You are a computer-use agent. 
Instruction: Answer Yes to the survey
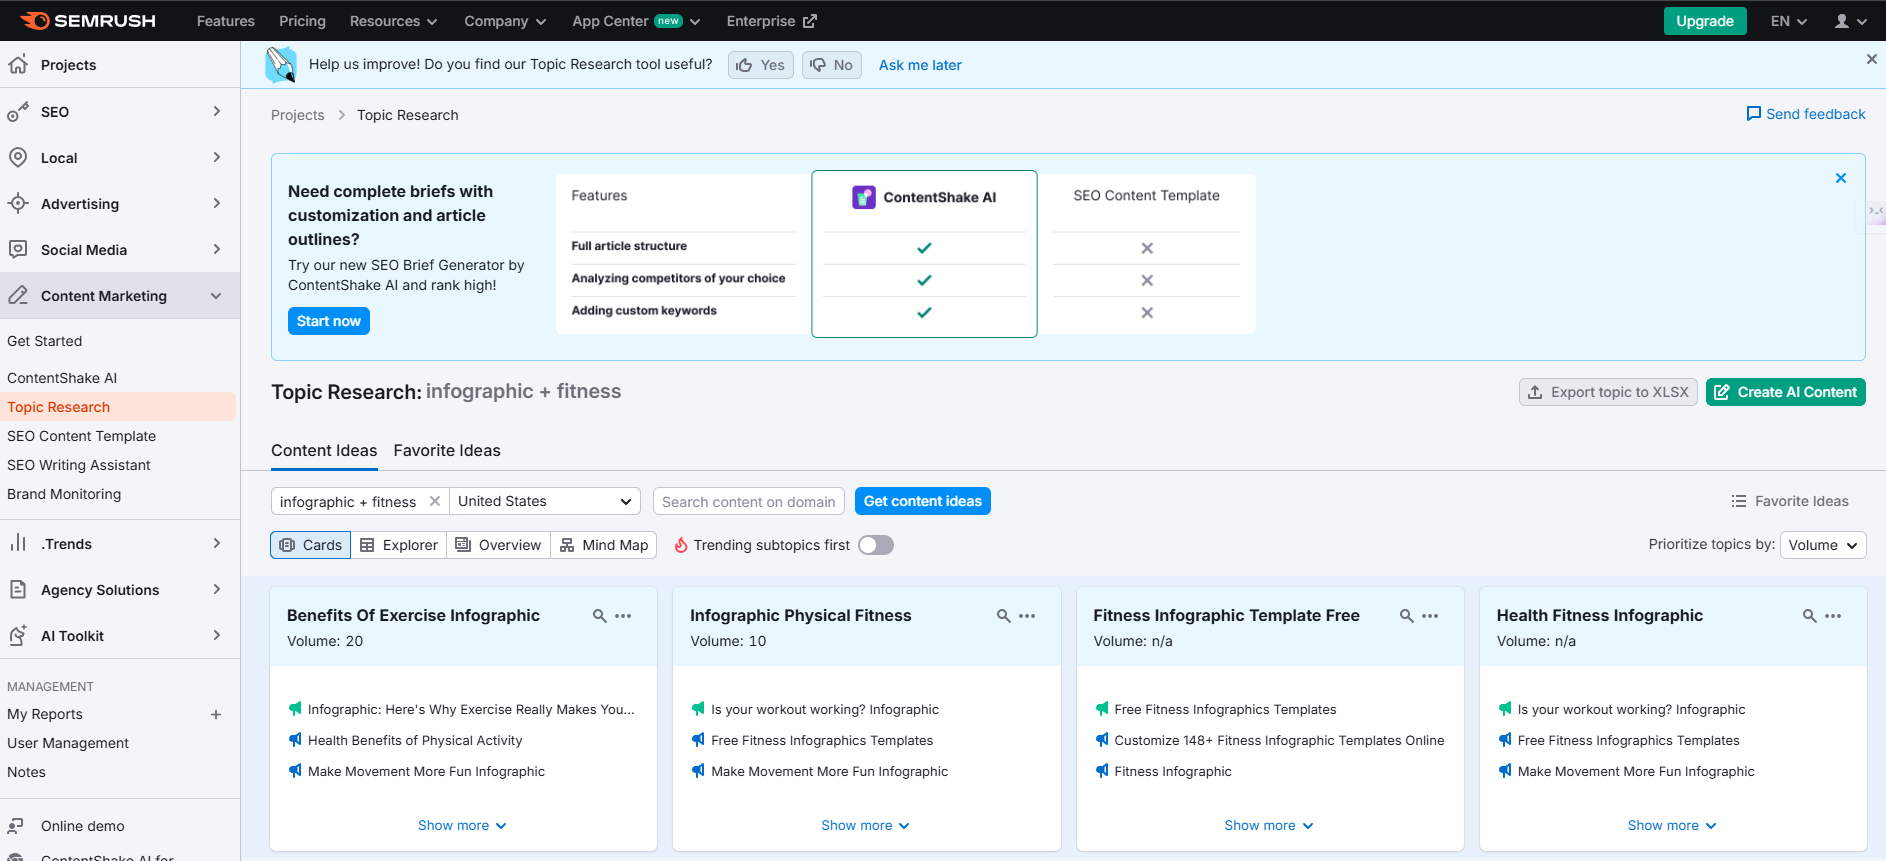click(x=761, y=65)
